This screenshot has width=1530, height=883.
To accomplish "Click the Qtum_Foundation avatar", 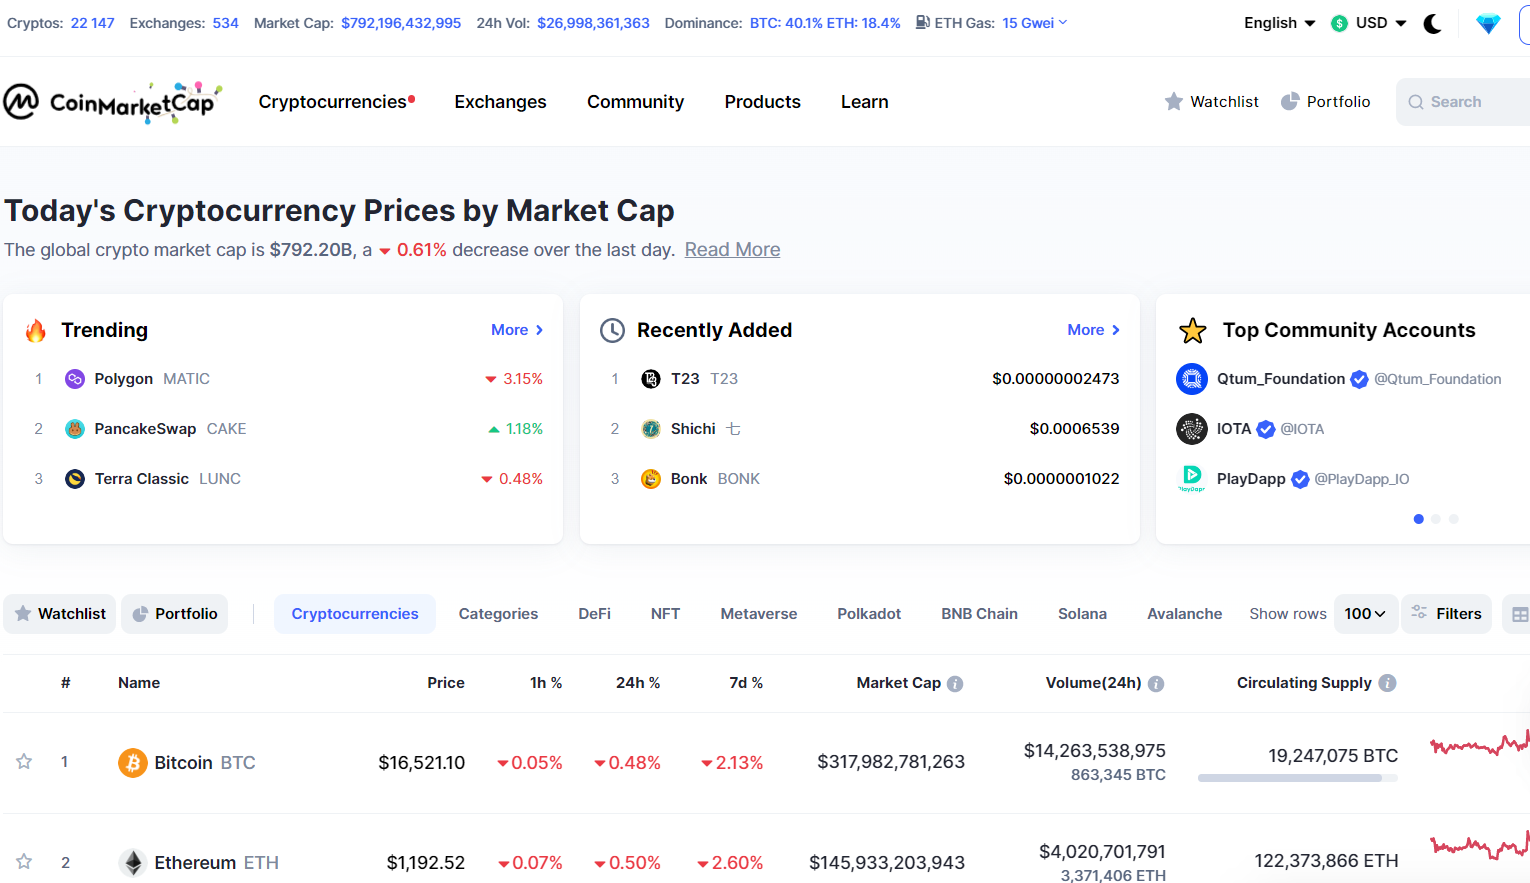I will (1192, 379).
